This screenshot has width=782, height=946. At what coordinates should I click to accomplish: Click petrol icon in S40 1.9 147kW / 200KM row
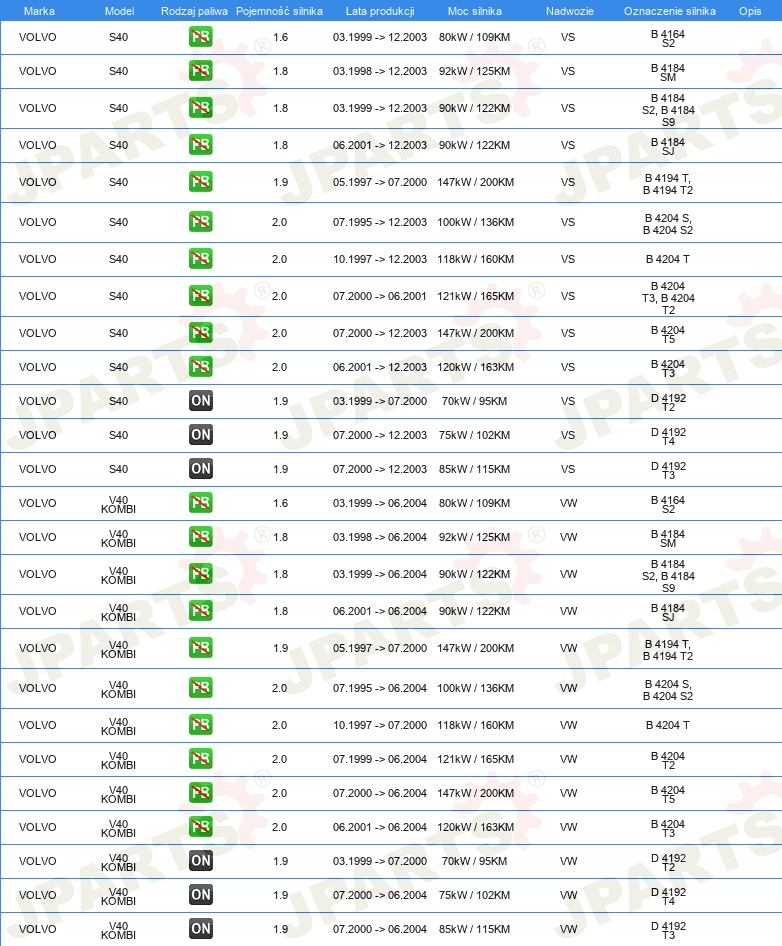point(200,182)
